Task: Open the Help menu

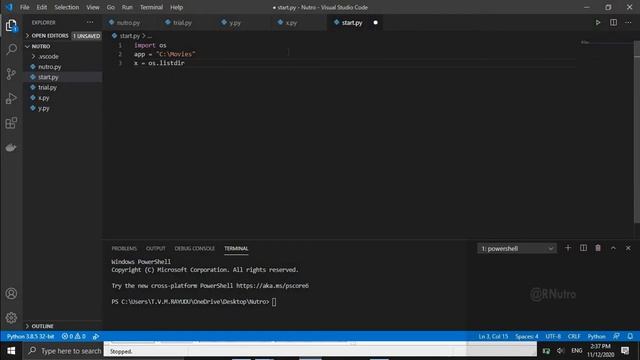Action: coord(176,7)
